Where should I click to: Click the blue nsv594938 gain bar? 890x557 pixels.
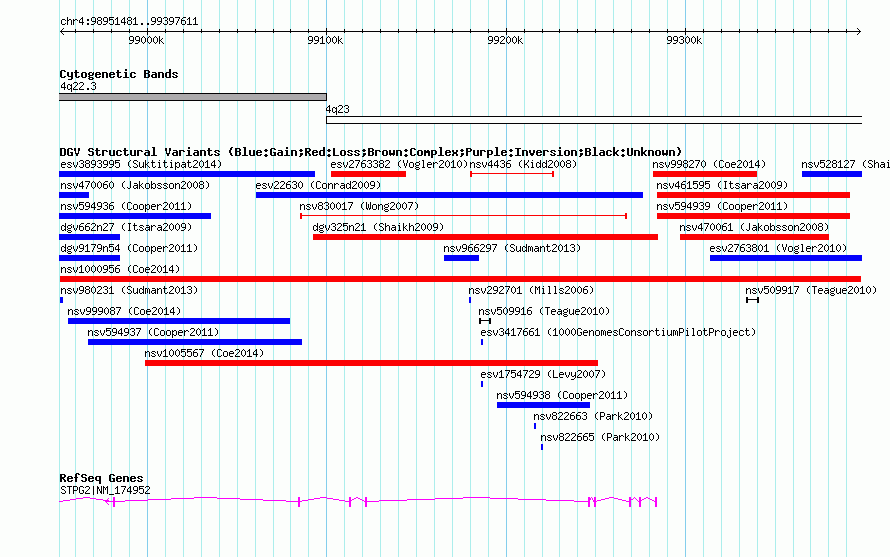pyautogui.click(x=543, y=405)
